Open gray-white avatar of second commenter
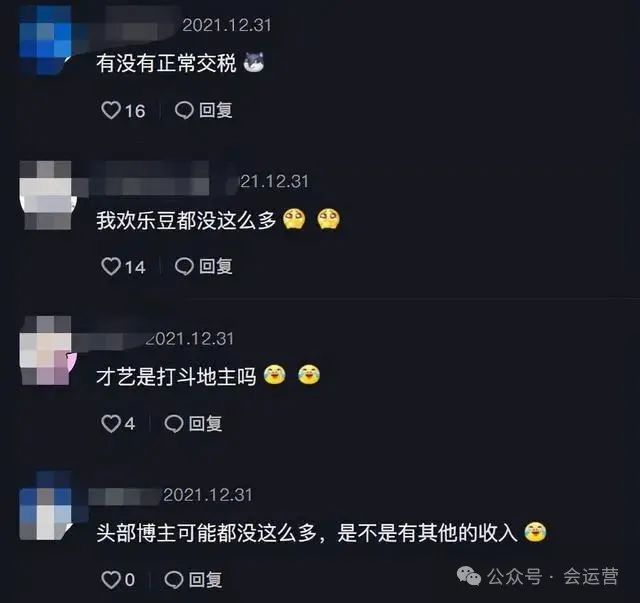Viewport: 640px width, 603px height. (x=48, y=195)
